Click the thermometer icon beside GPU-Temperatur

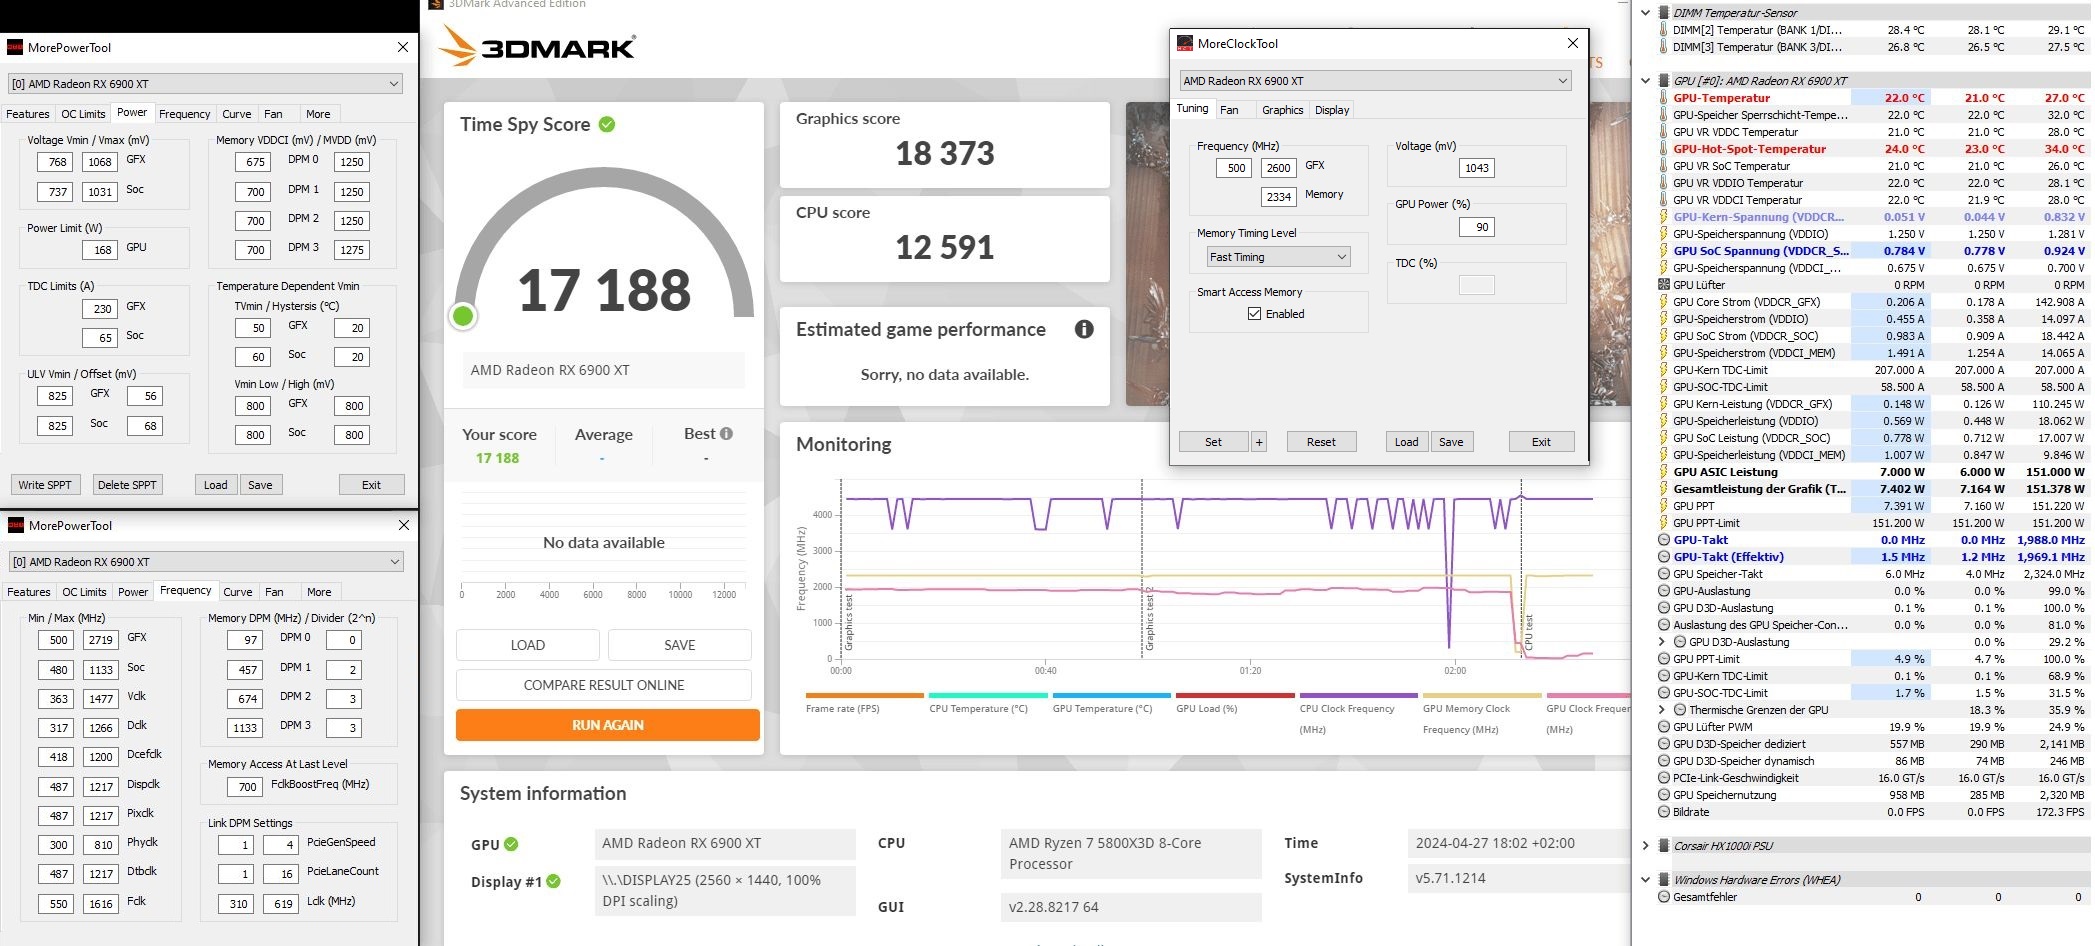point(1664,98)
